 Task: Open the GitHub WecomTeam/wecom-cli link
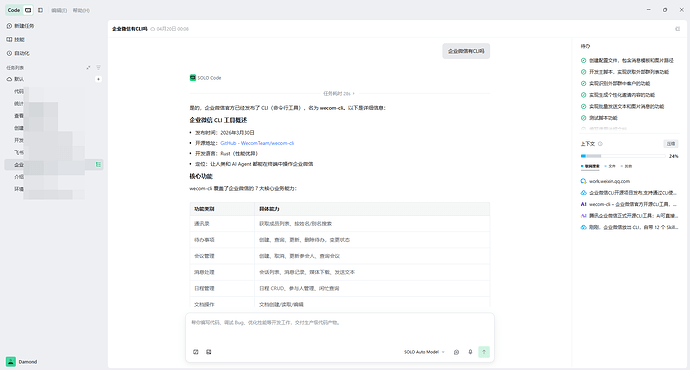(x=257, y=143)
